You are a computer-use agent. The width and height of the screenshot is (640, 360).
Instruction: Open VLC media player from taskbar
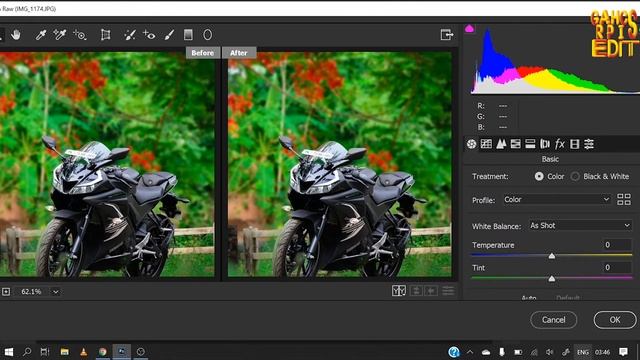(x=84, y=351)
